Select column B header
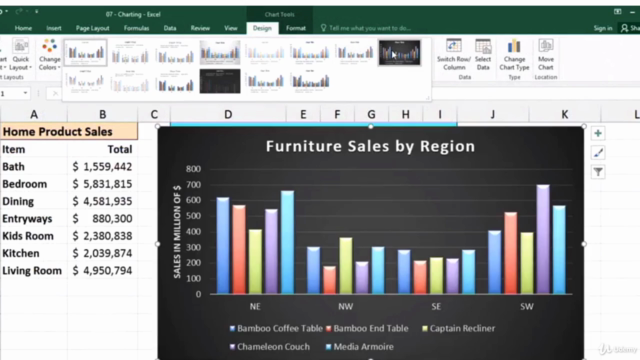This screenshot has width=640, height=360. pos(102,114)
